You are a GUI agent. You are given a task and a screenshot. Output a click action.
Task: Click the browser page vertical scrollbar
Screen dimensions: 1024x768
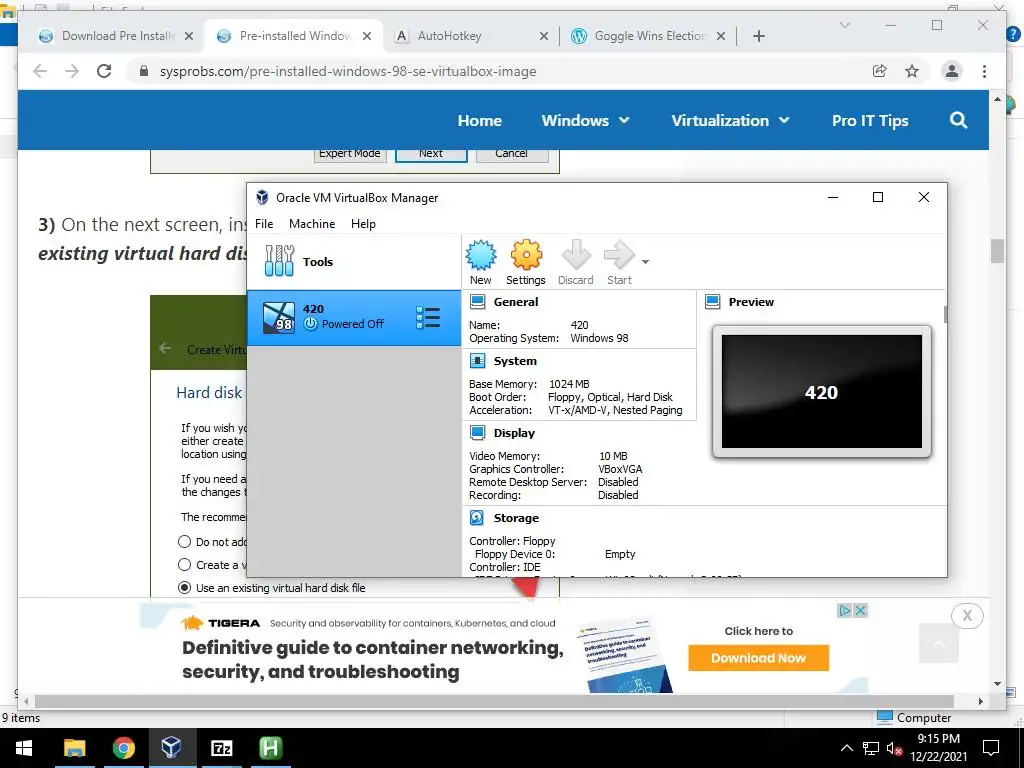[x=997, y=251]
